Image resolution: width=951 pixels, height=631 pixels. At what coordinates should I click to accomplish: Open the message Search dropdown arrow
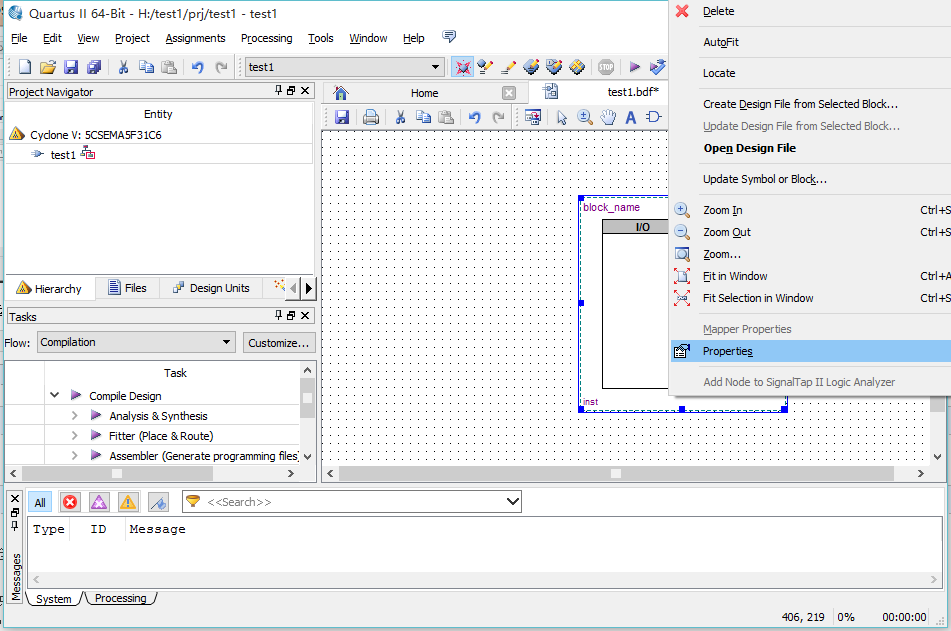pyautogui.click(x=512, y=502)
